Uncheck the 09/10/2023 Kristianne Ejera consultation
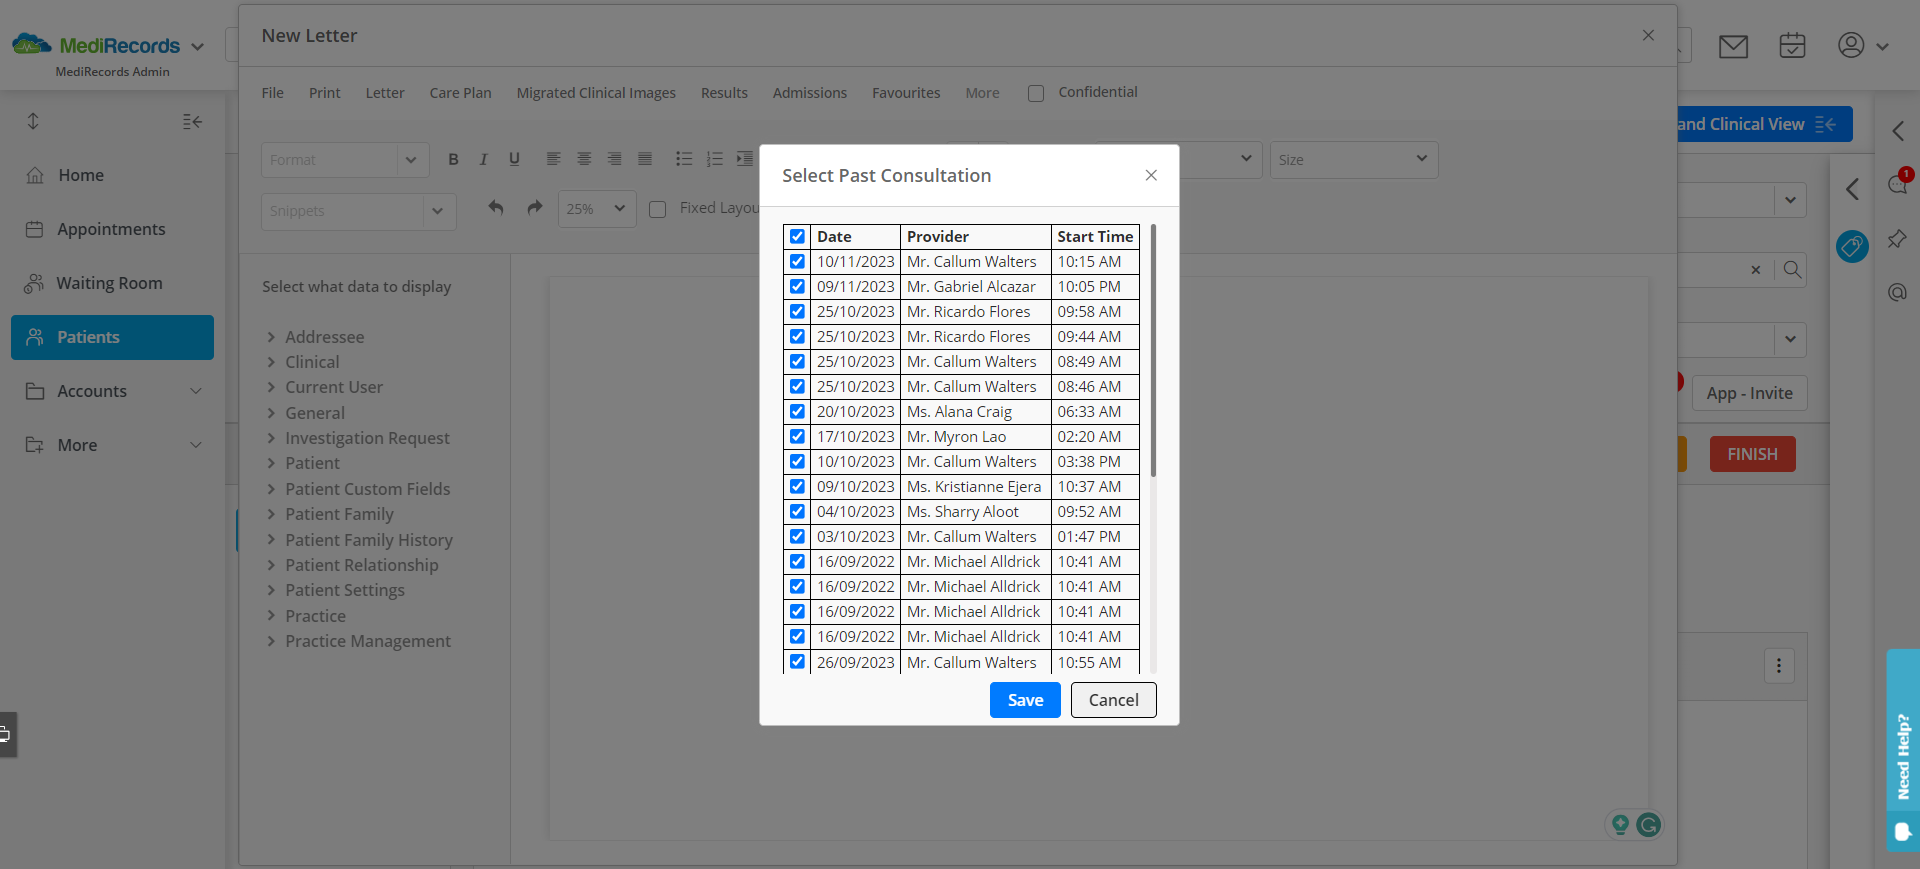Viewport: 1920px width, 869px height. (797, 487)
